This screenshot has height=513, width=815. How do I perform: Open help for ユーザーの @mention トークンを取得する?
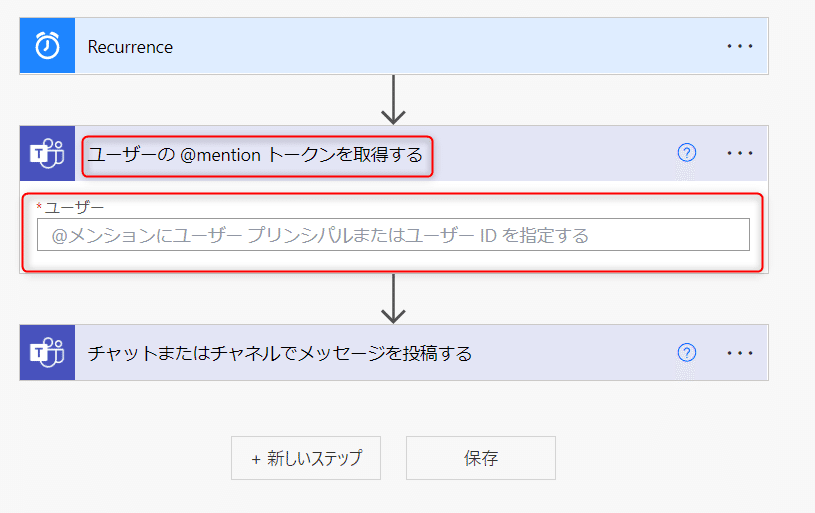click(687, 153)
